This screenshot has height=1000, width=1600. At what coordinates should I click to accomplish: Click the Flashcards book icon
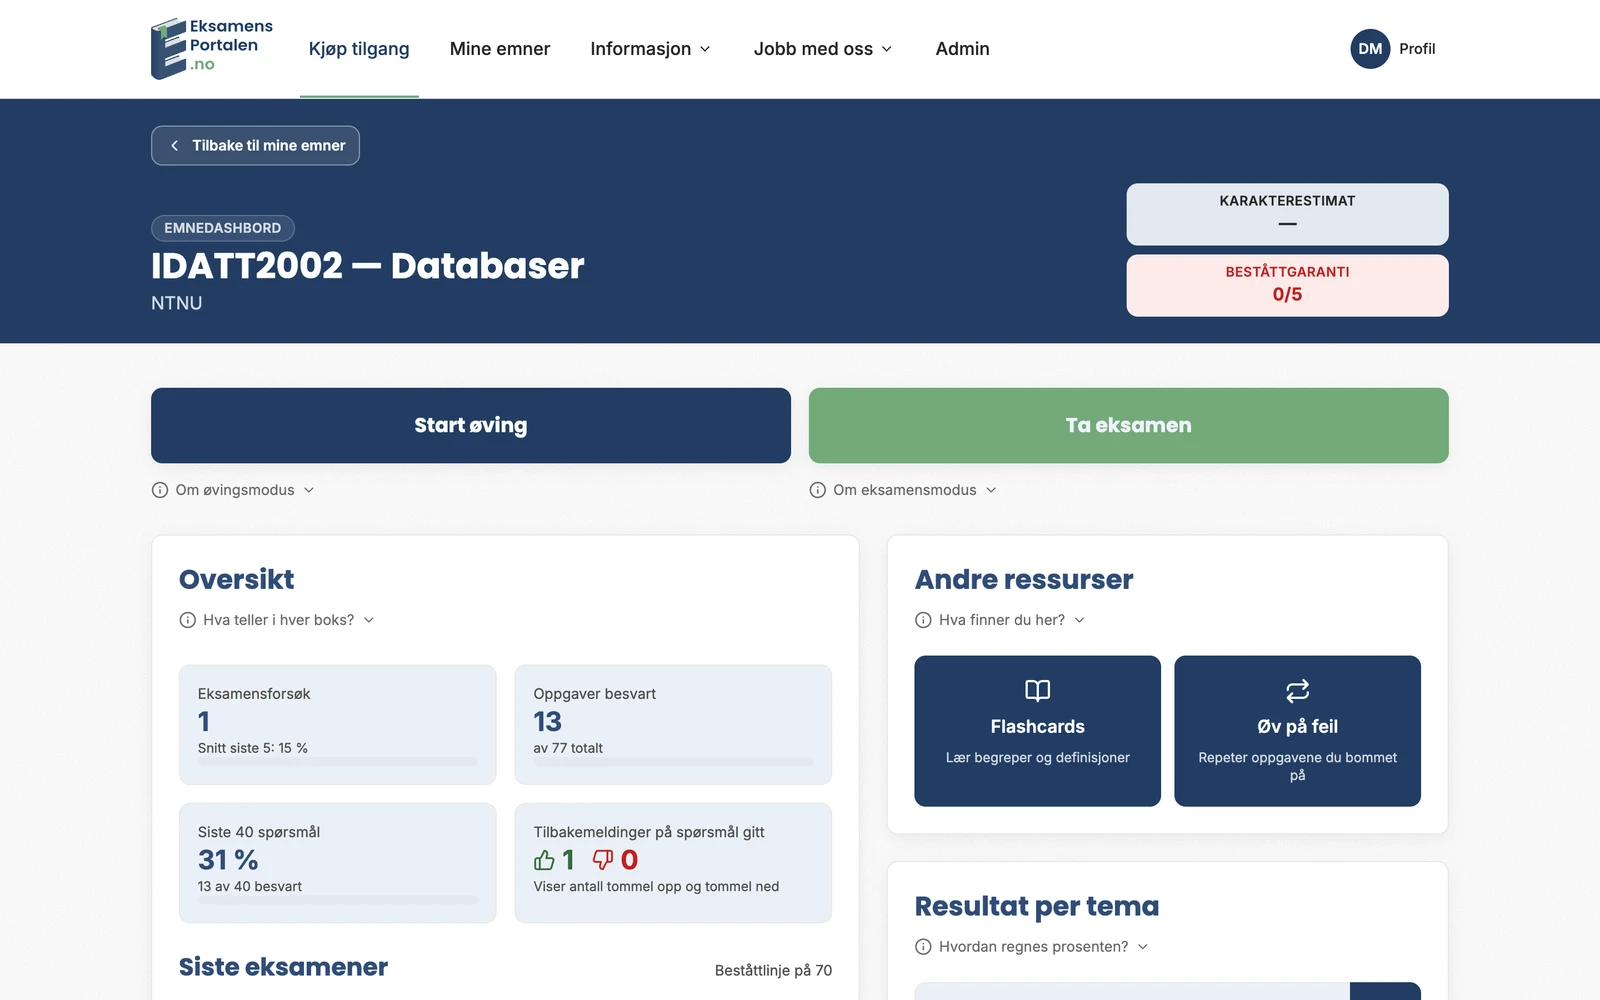(1037, 690)
